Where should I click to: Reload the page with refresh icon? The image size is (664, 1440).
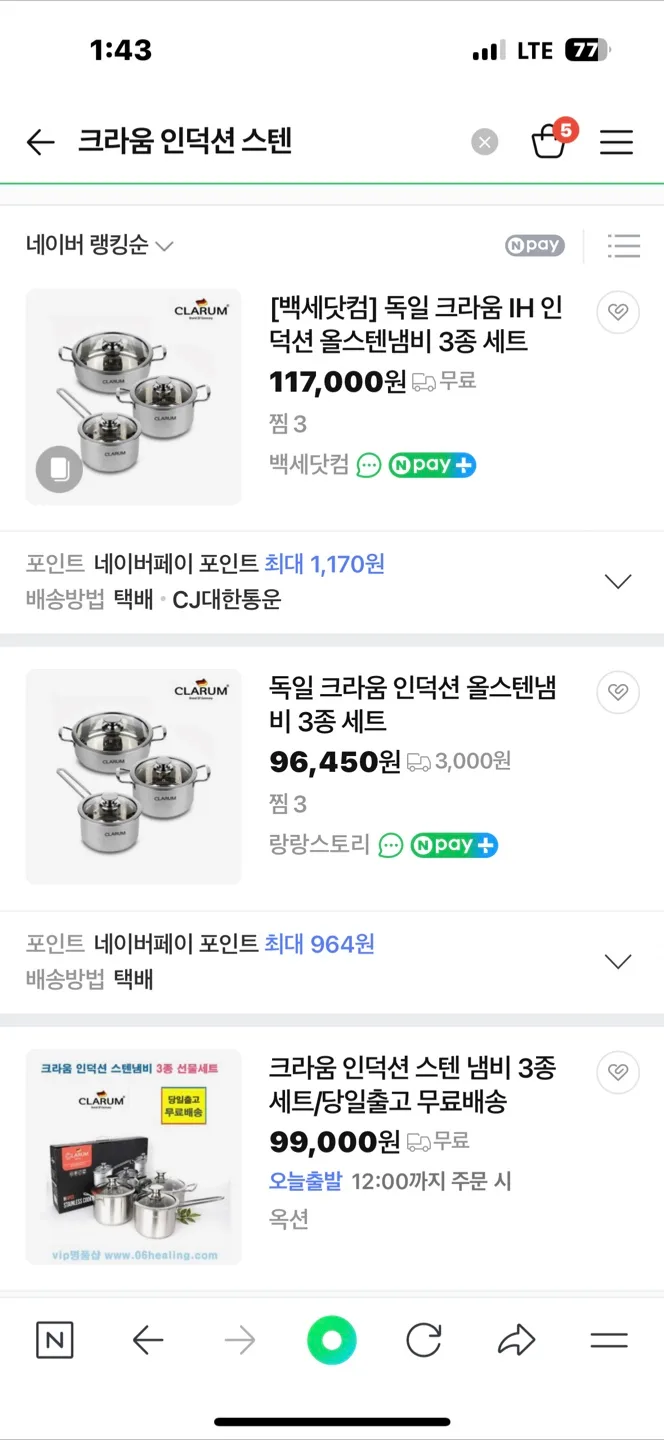(424, 1340)
